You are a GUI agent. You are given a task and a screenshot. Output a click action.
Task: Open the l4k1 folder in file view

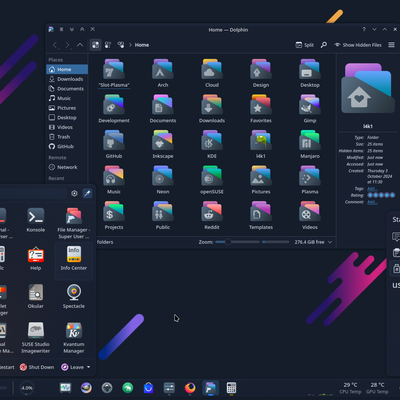click(x=261, y=140)
